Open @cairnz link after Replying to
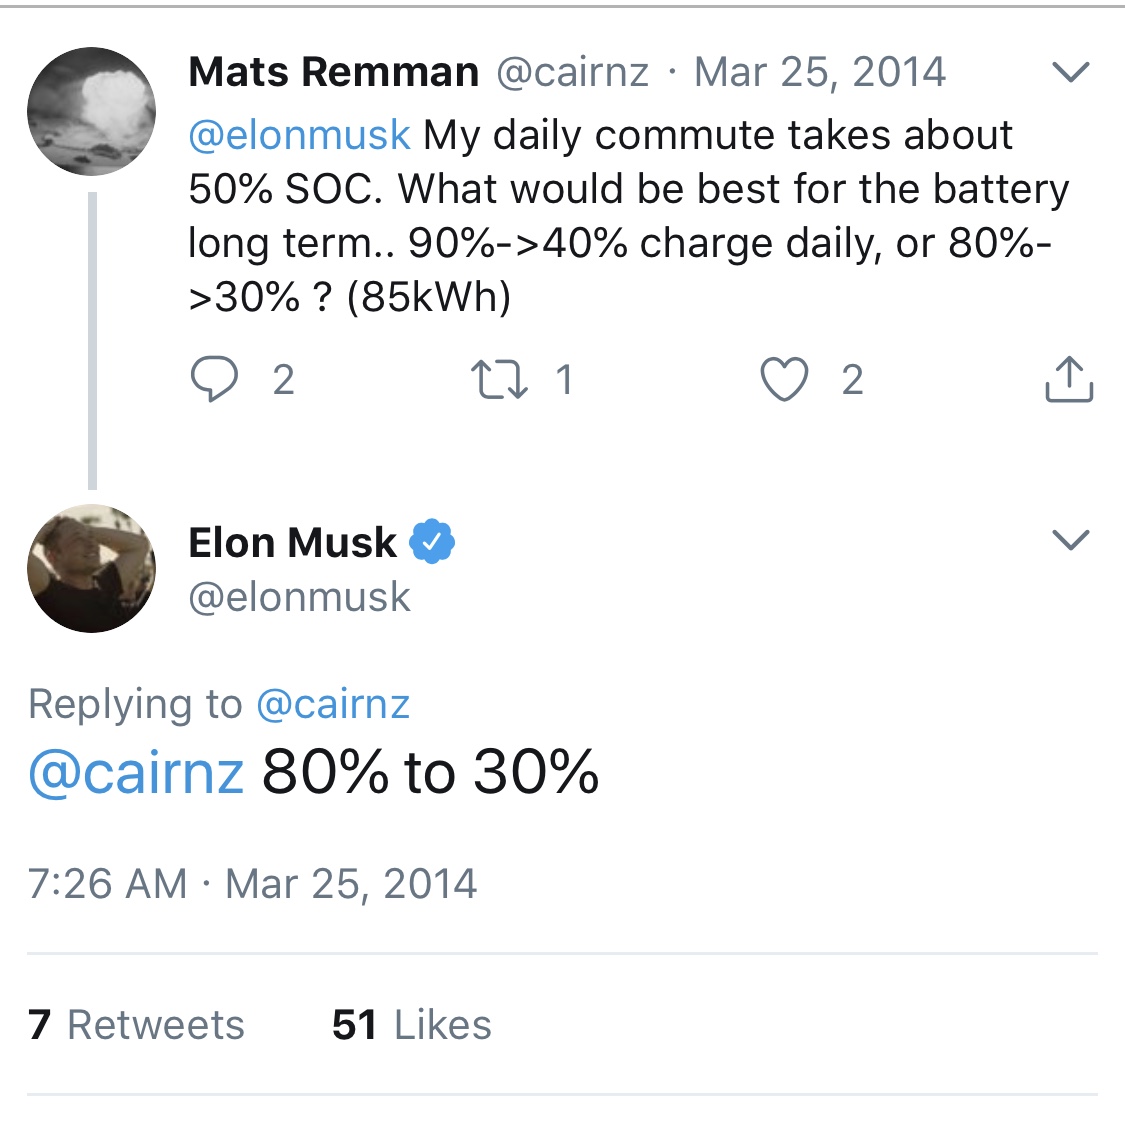Viewport: 1125px width, 1125px height. click(x=333, y=704)
